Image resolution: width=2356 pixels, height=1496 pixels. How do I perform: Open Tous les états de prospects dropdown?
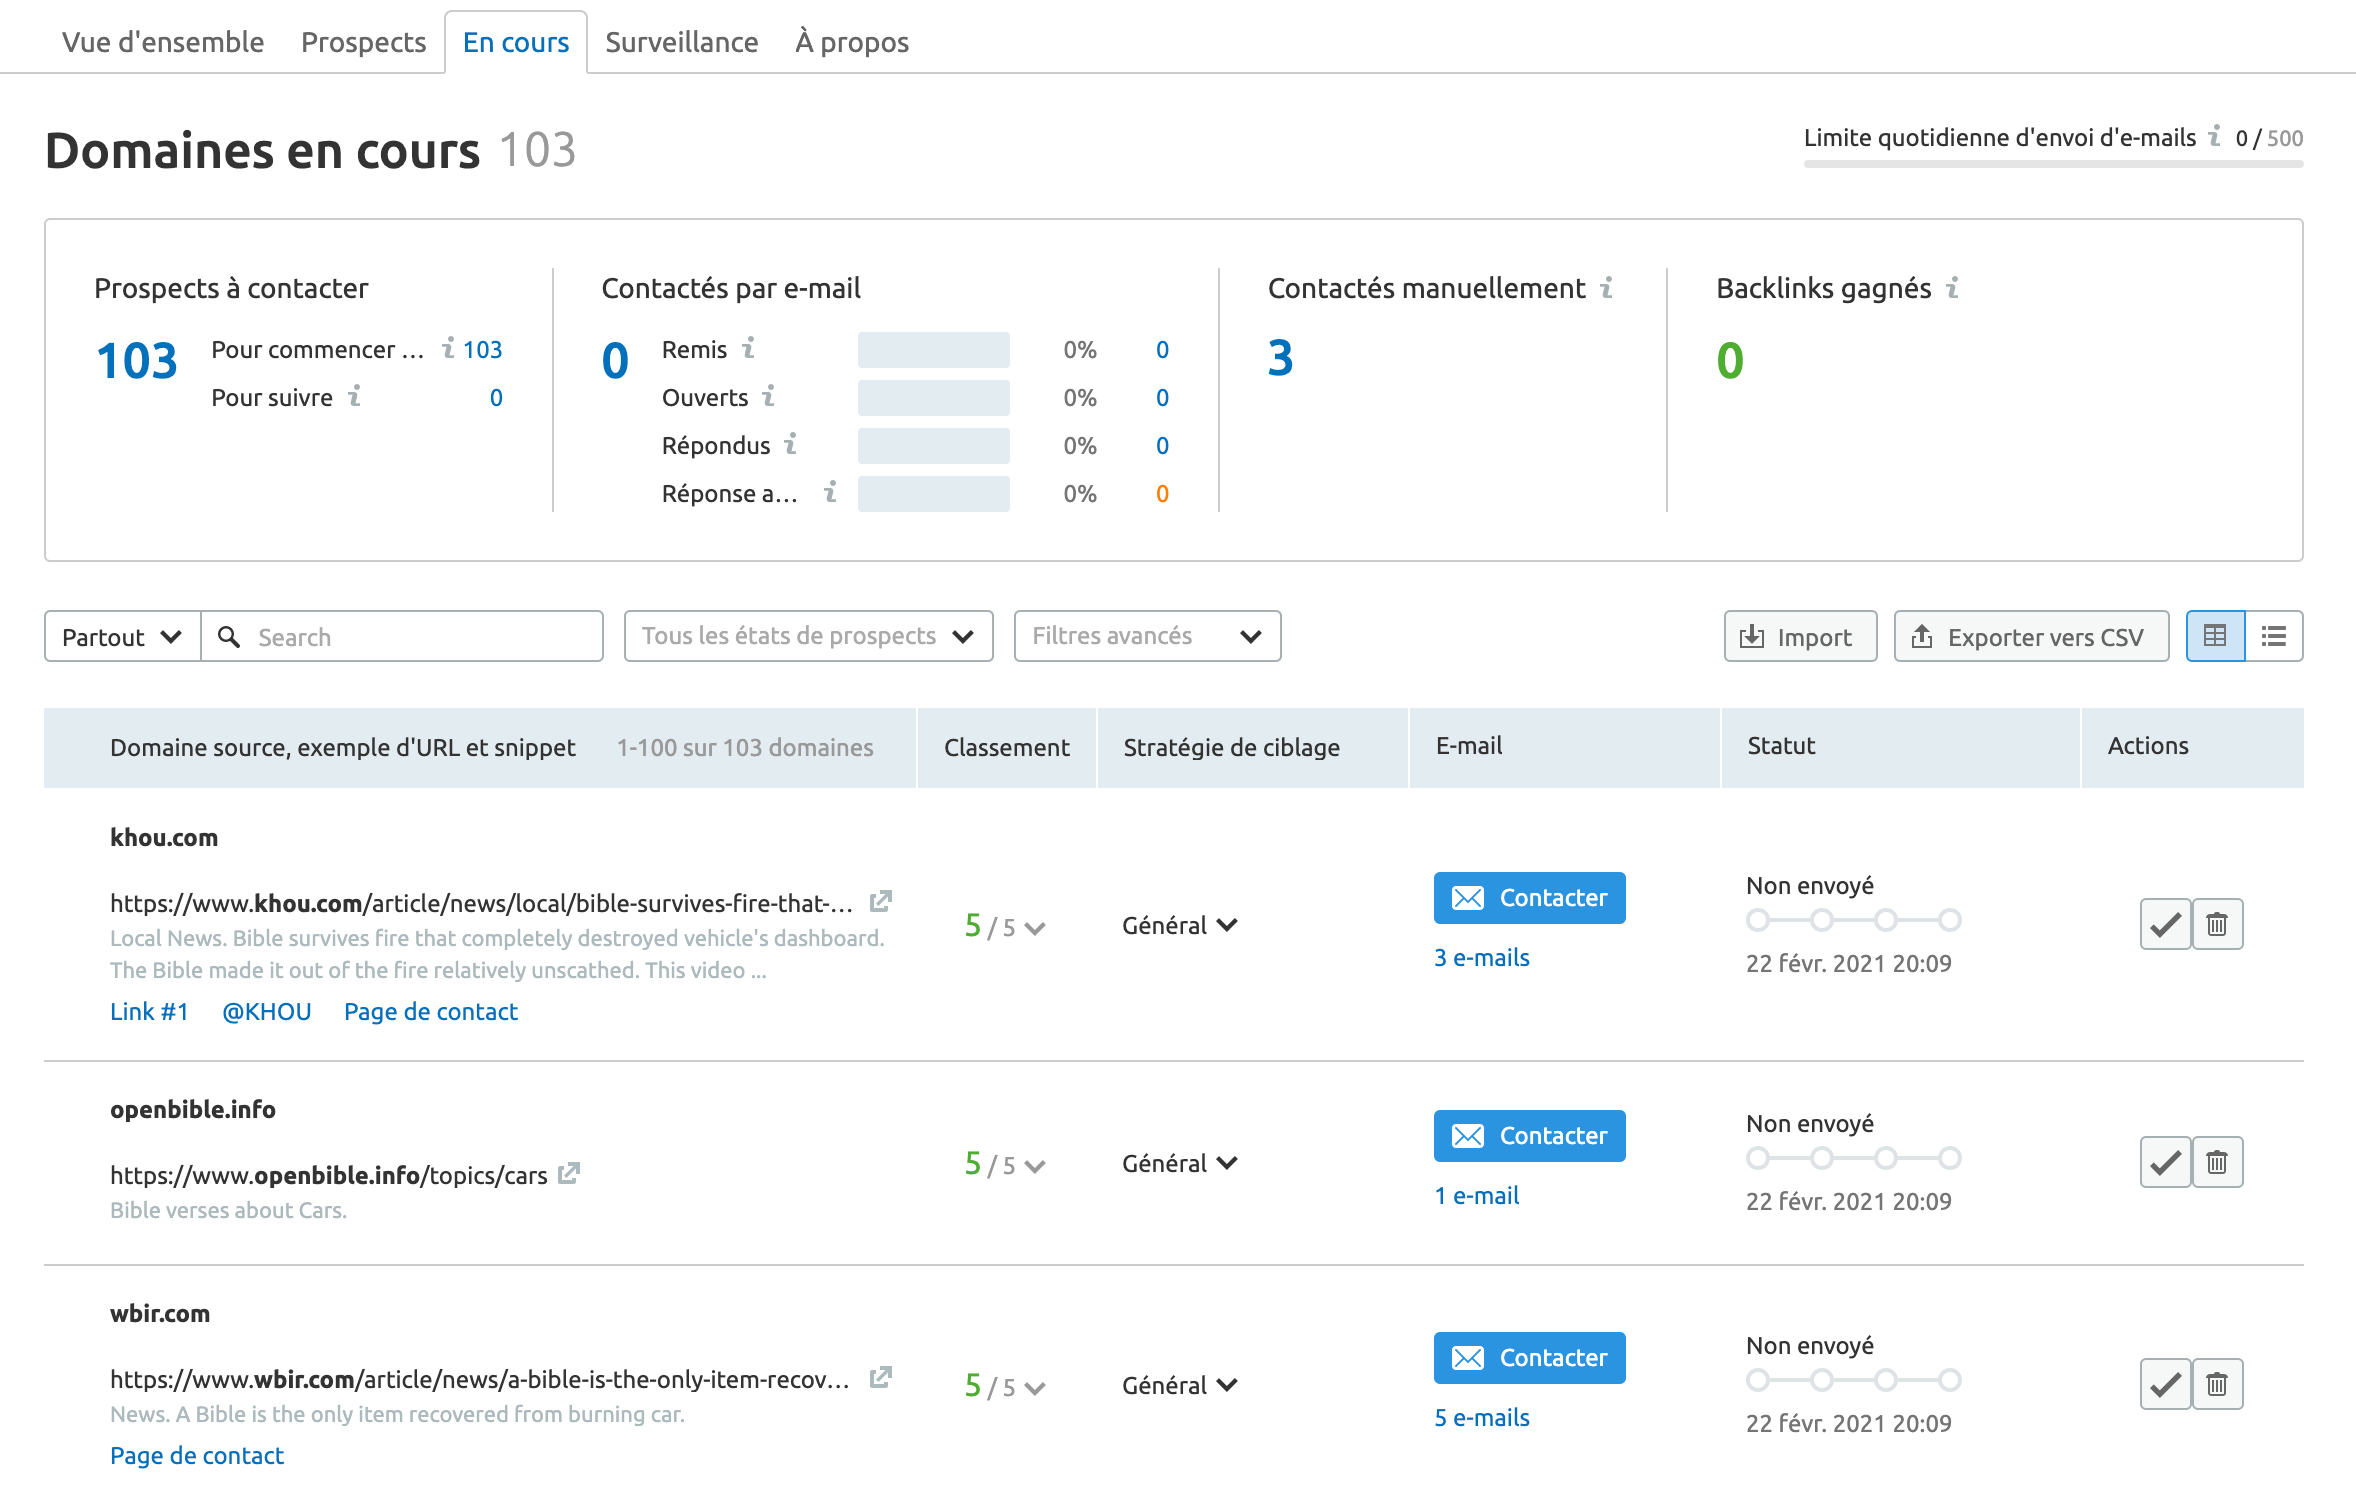tap(808, 636)
